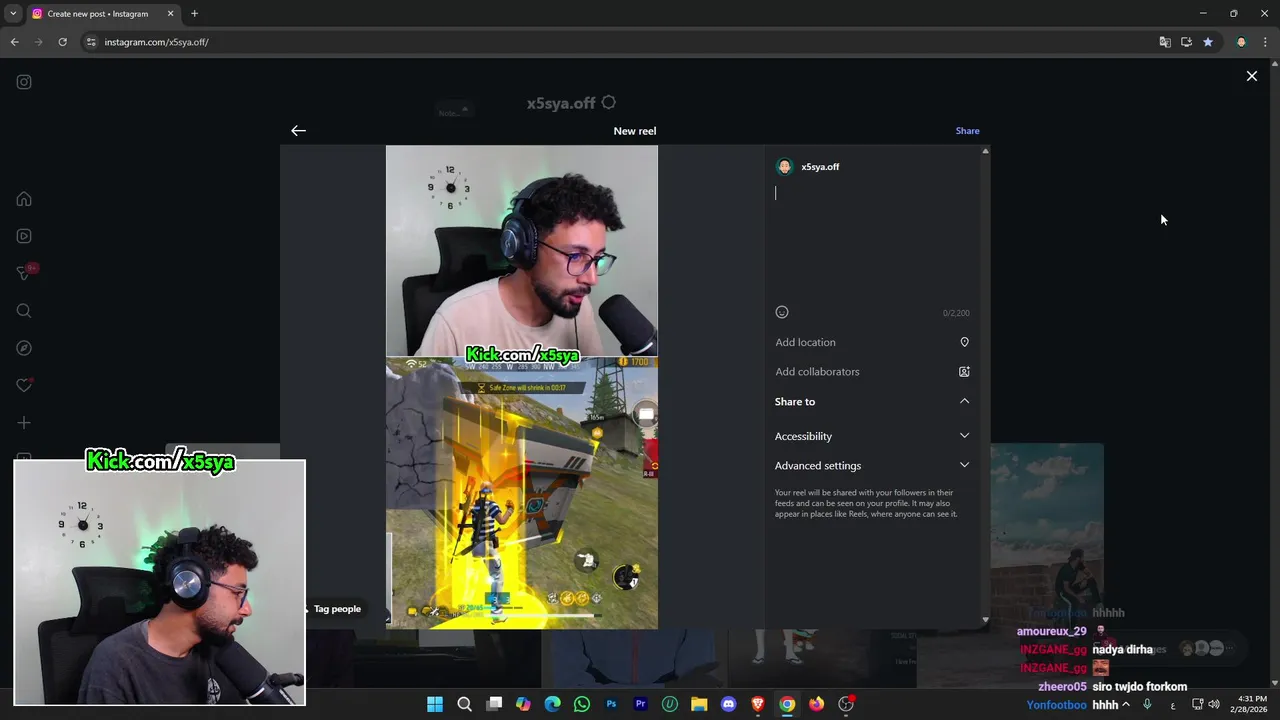Open the Explore compass icon
The width and height of the screenshot is (1280, 720).
tap(24, 348)
